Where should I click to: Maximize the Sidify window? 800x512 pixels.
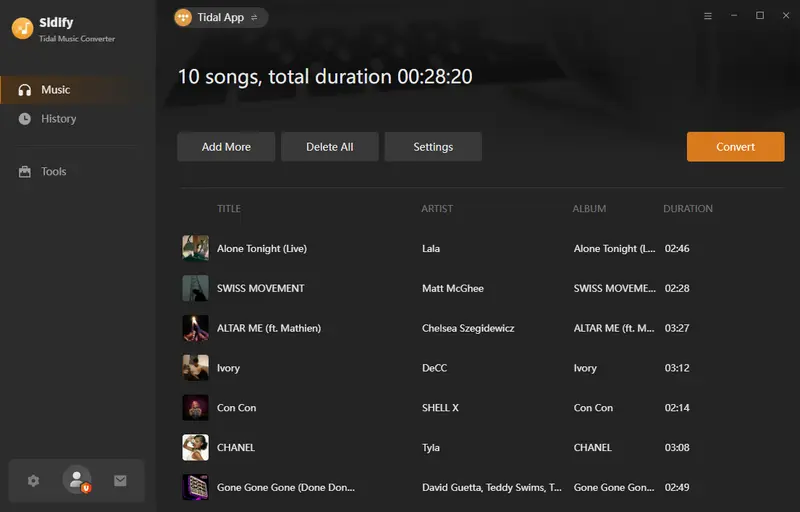[x=760, y=15]
